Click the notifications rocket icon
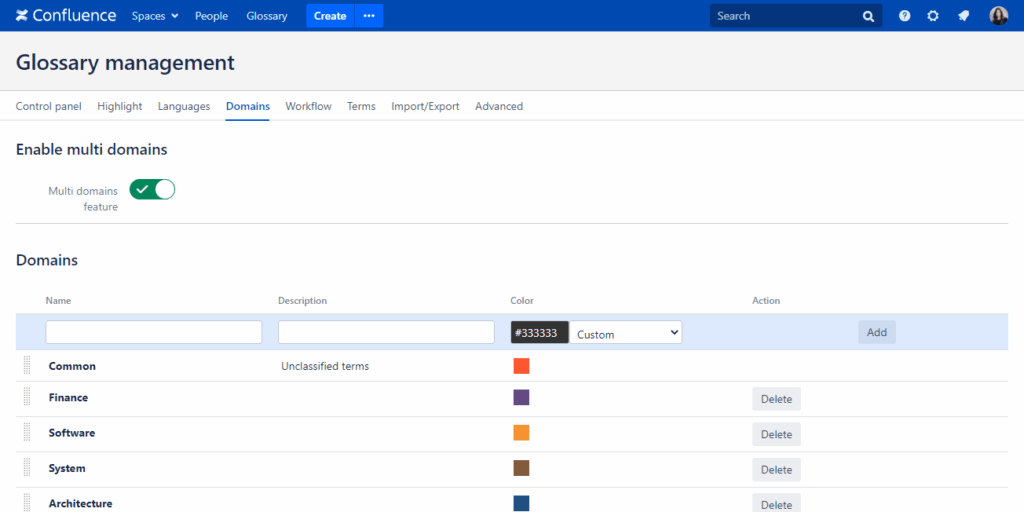This screenshot has width=1024, height=512. (x=963, y=16)
